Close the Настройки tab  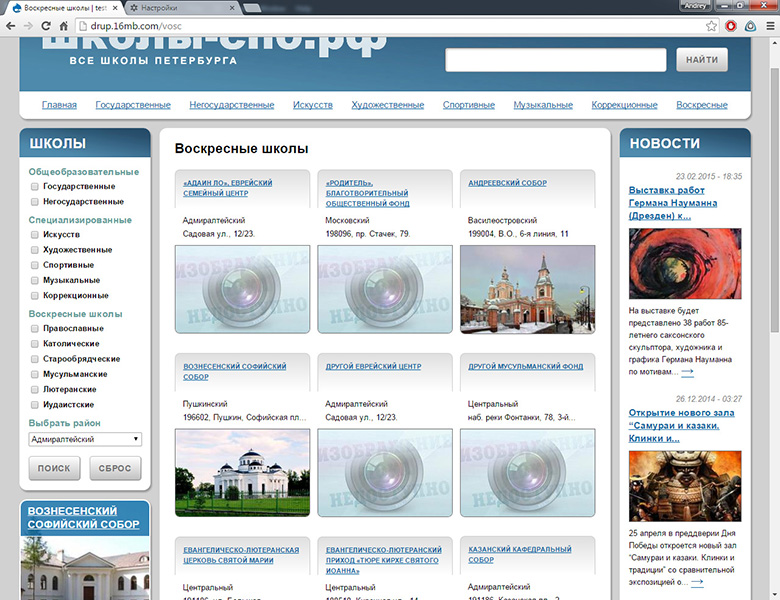(232, 8)
